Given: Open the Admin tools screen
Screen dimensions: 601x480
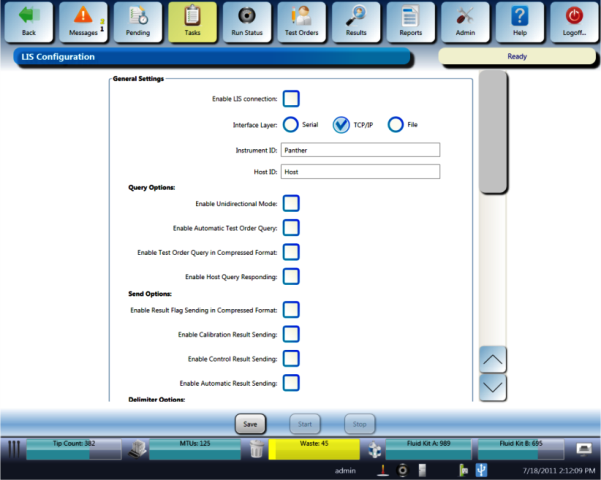Looking at the screenshot, I should pyautogui.click(x=465, y=20).
